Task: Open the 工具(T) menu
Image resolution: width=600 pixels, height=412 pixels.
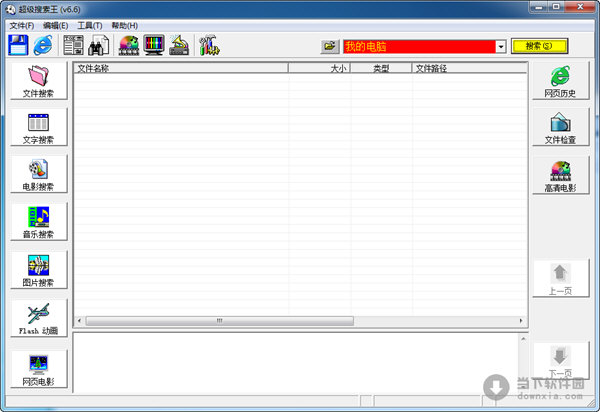Action: (90, 26)
